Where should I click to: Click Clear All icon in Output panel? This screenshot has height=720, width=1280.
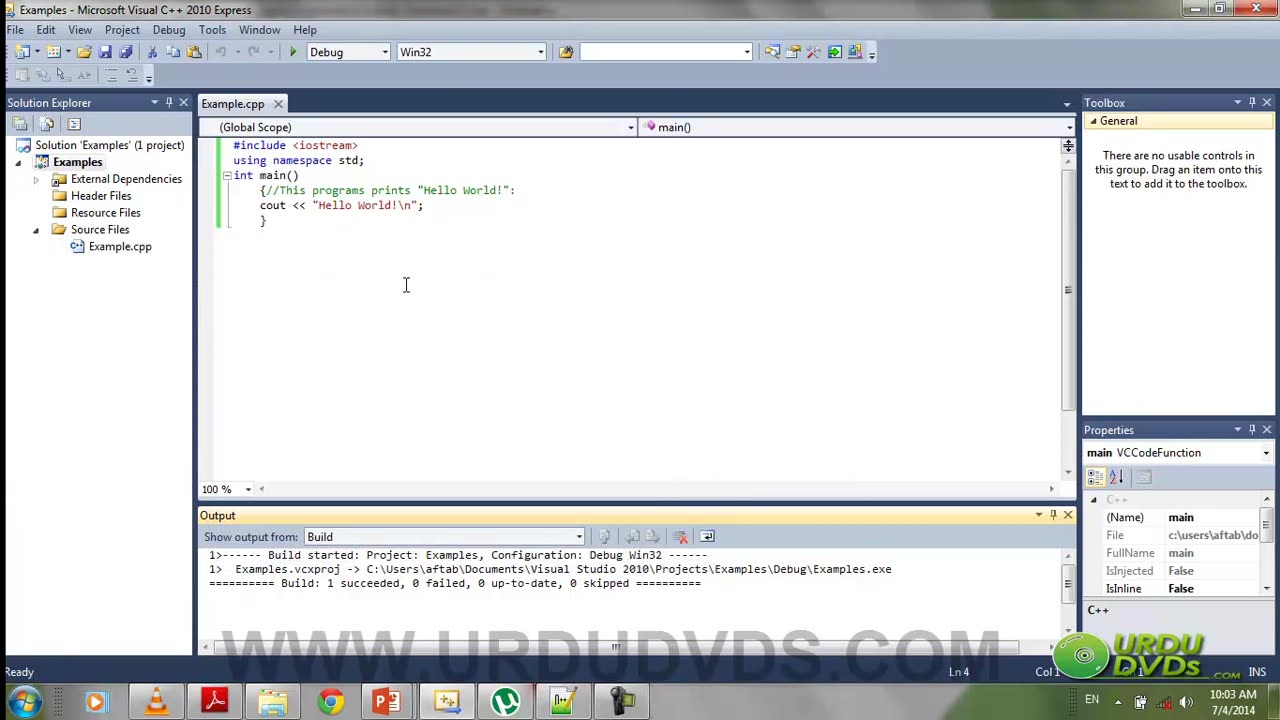pos(681,537)
